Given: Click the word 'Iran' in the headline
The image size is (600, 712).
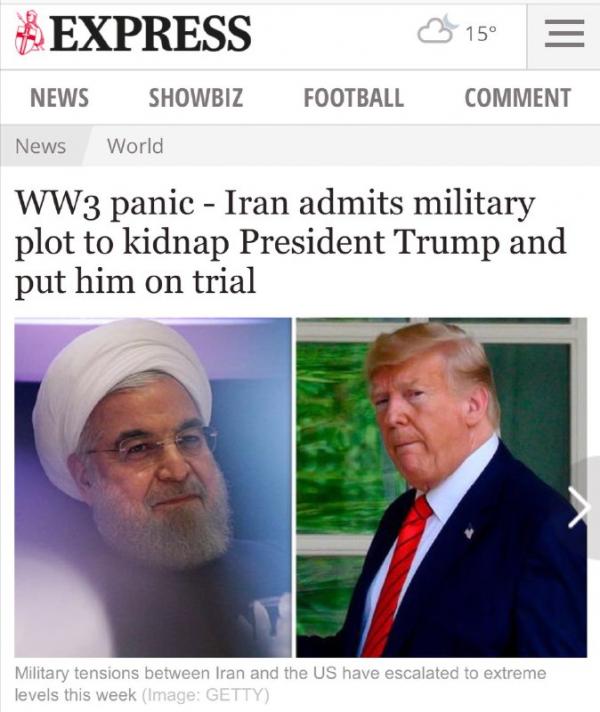Looking at the screenshot, I should [257, 203].
